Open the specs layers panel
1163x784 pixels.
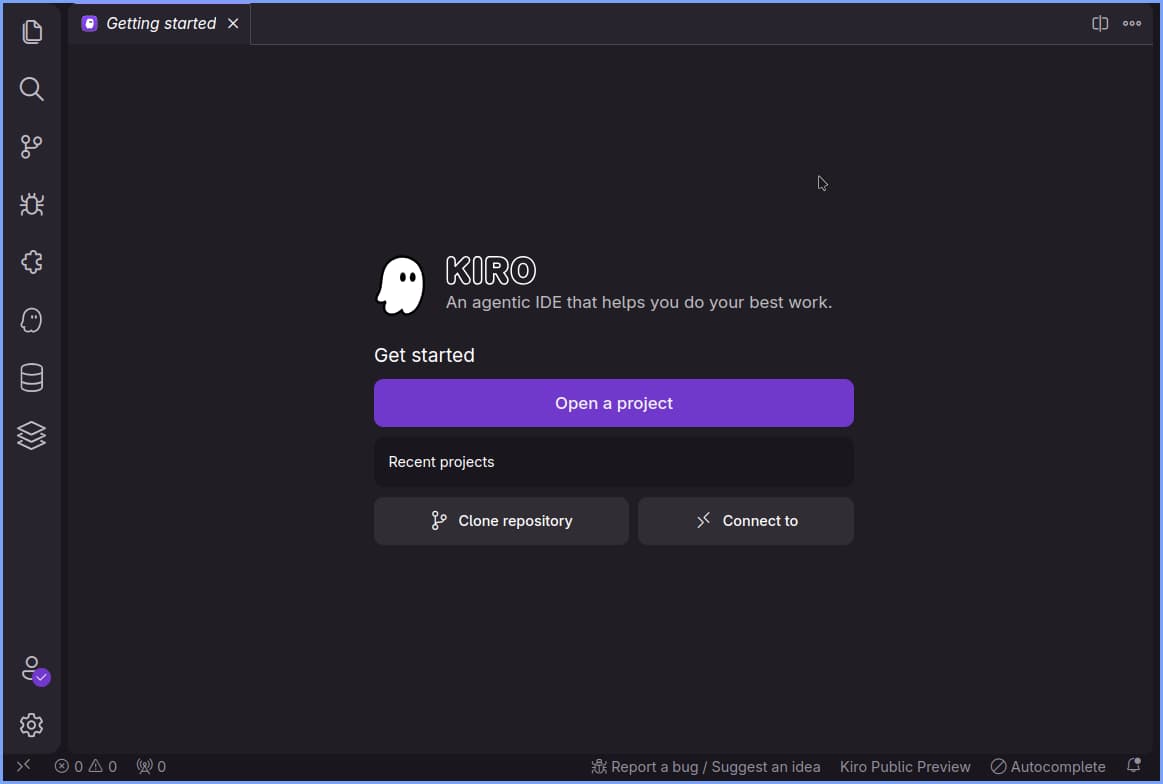tap(31, 435)
